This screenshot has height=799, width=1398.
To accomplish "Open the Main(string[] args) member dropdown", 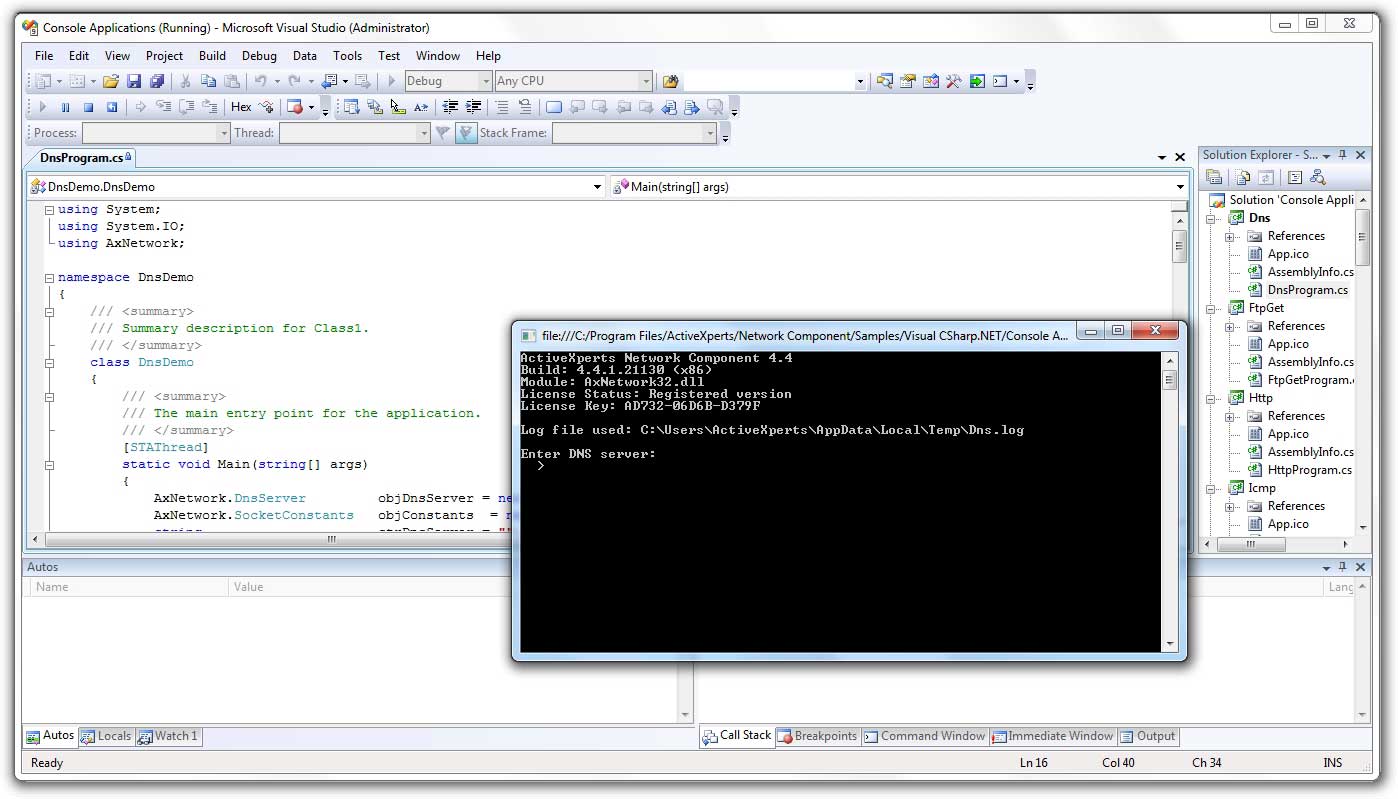I will tap(1180, 186).
